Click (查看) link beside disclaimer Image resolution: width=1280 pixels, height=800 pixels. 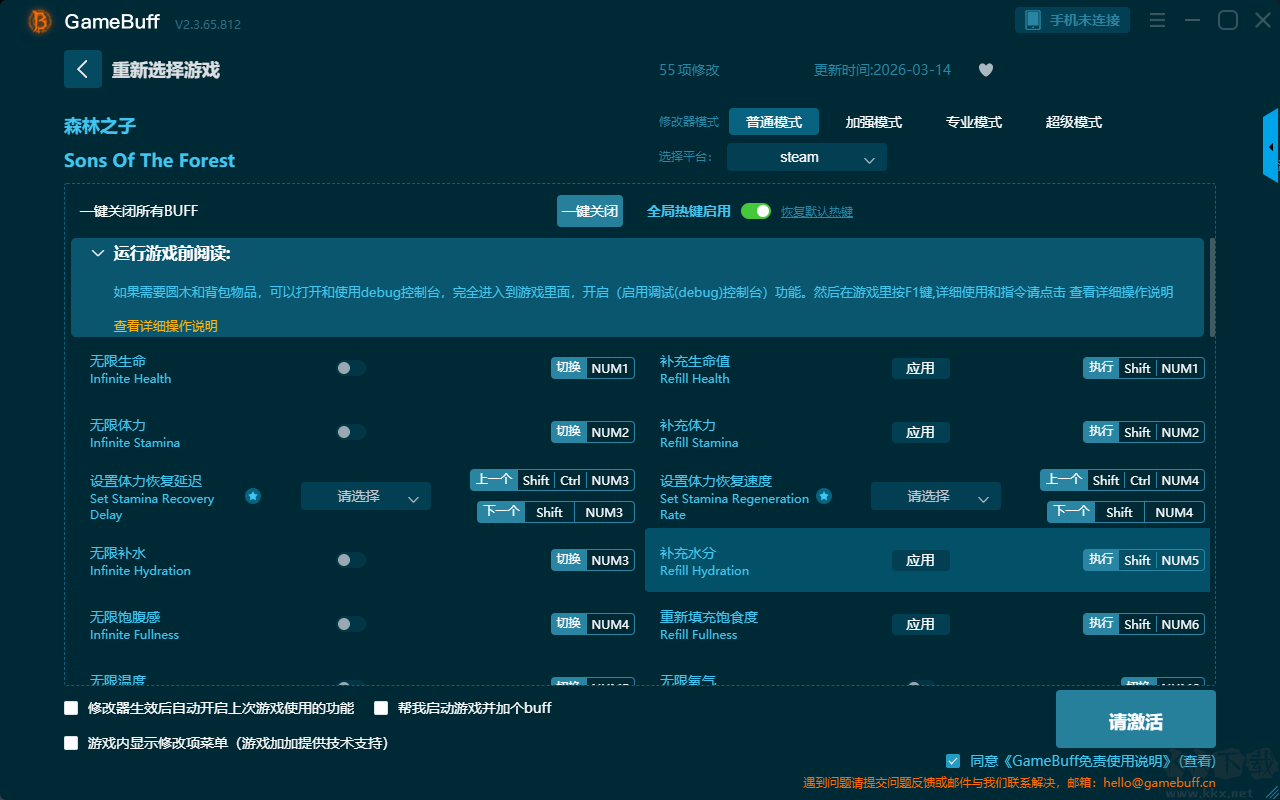tap(1195, 762)
